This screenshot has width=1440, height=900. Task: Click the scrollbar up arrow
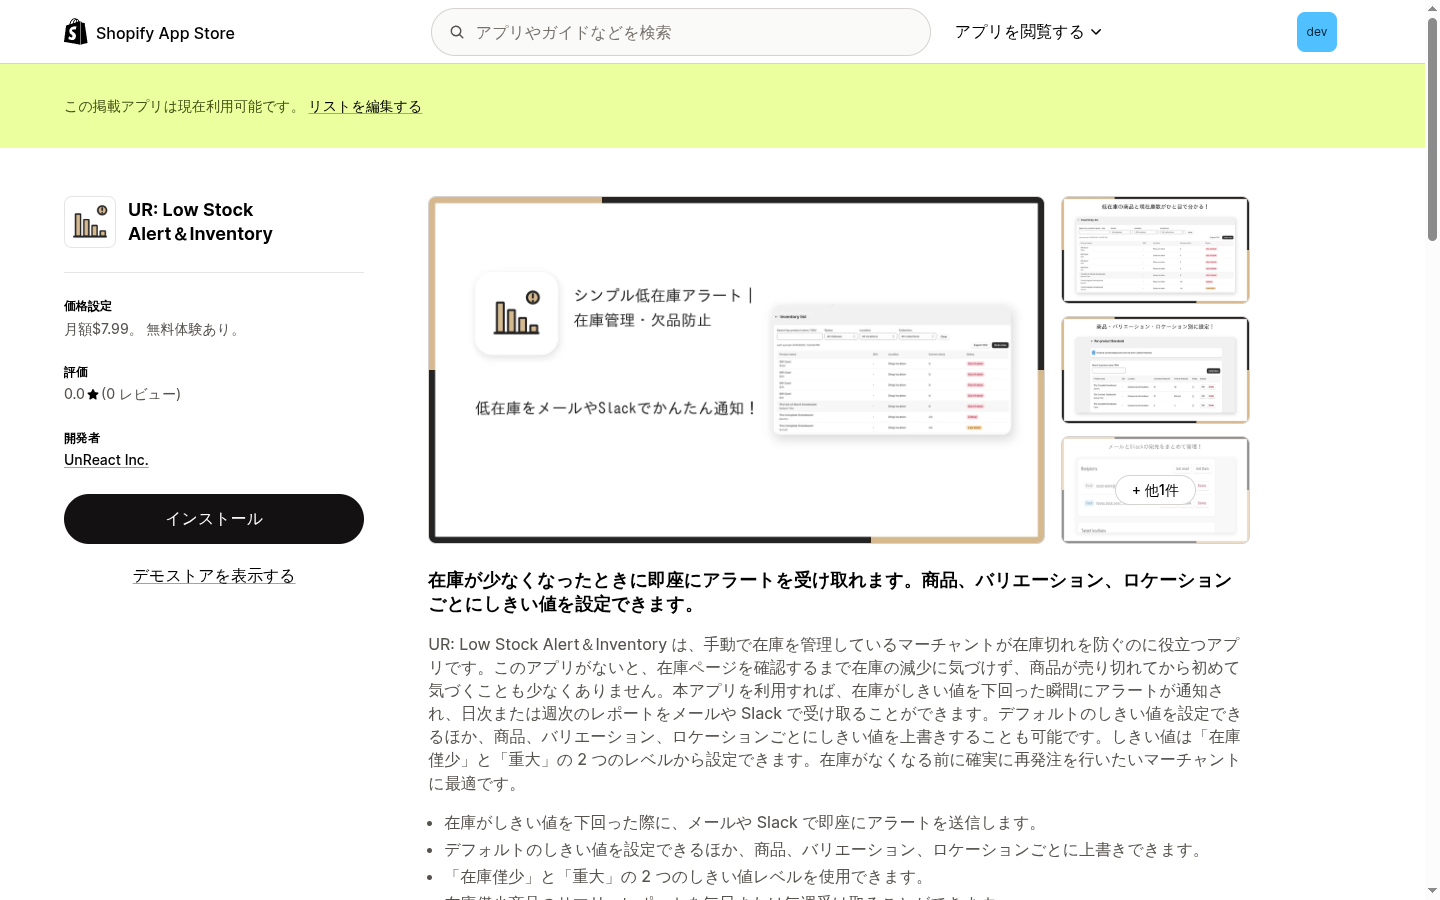point(1432,8)
